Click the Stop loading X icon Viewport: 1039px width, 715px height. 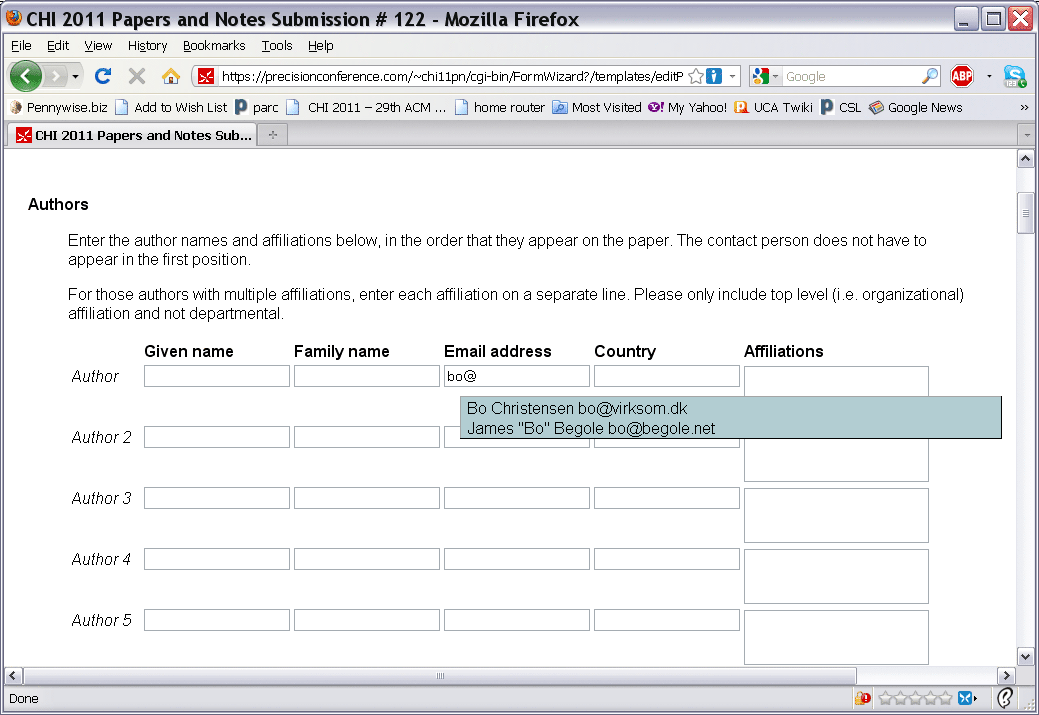click(x=137, y=76)
